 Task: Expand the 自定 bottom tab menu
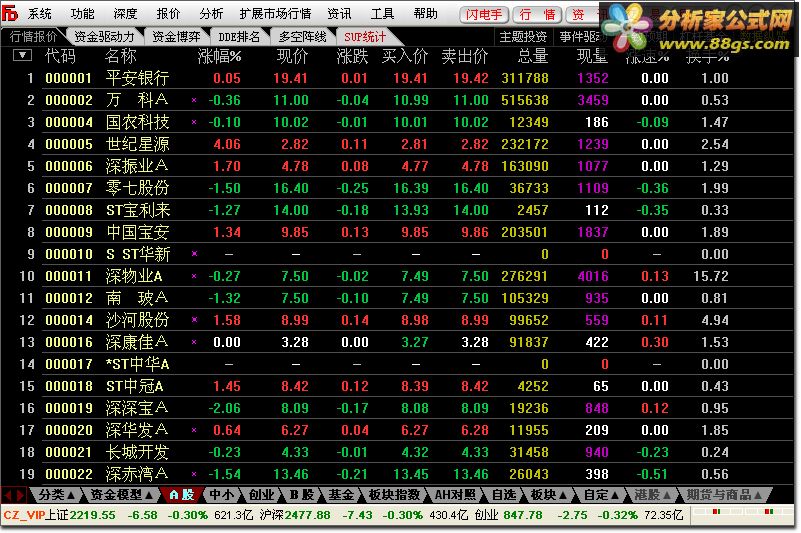click(x=601, y=495)
